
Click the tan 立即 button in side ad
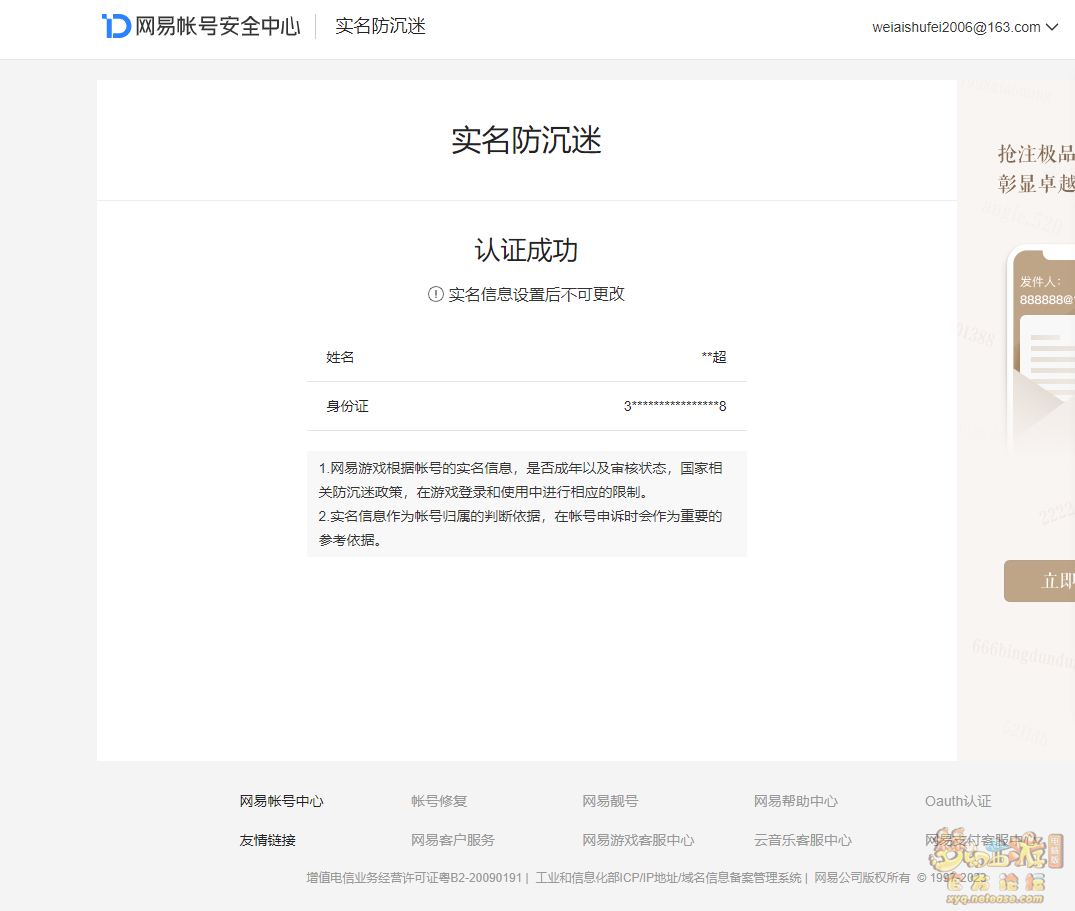click(x=1039, y=581)
